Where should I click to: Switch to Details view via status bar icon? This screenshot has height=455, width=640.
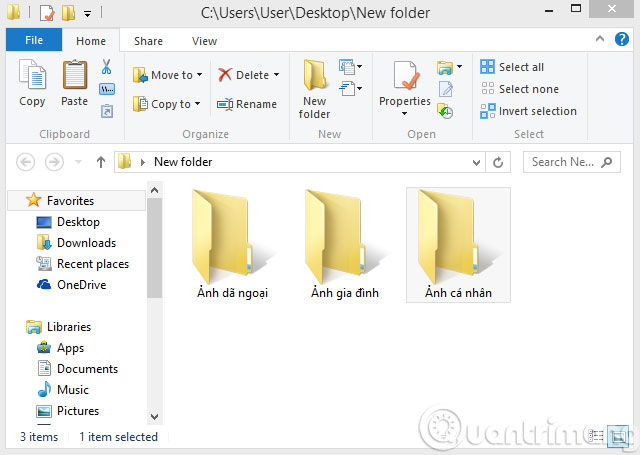[596, 436]
